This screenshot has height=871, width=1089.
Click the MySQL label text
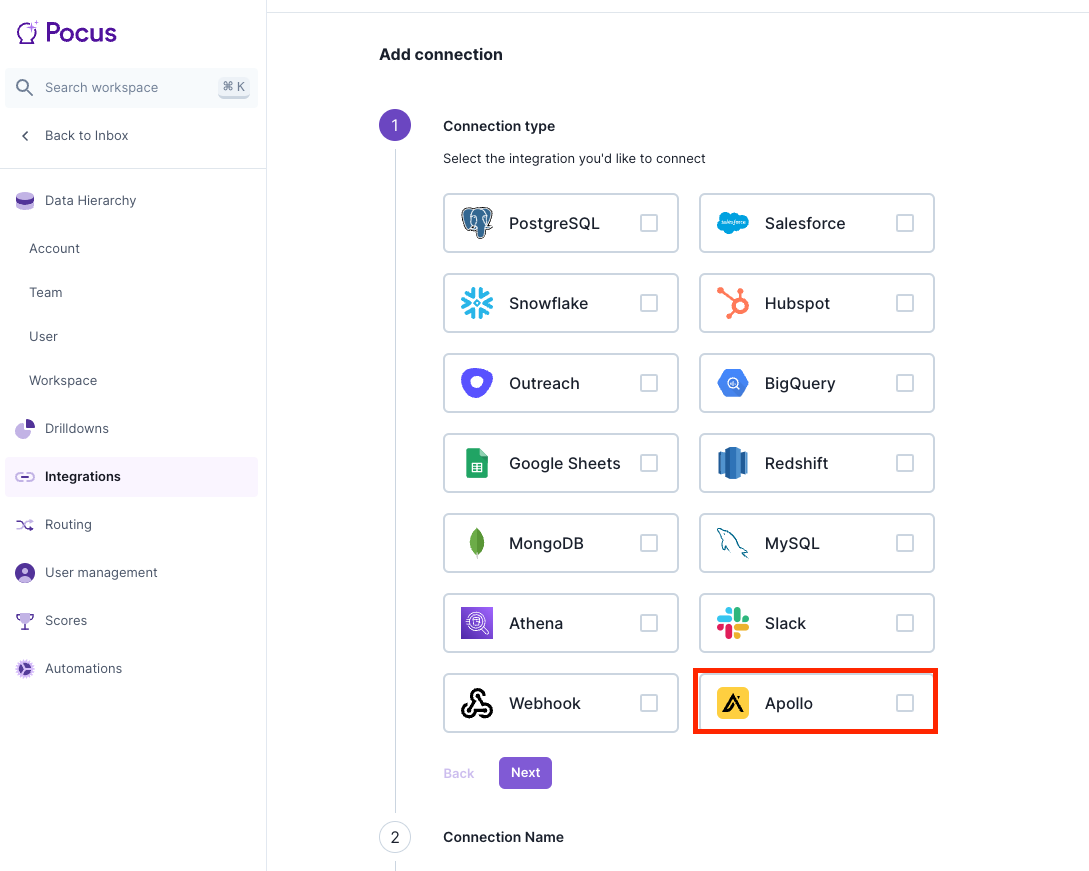[x=792, y=543]
